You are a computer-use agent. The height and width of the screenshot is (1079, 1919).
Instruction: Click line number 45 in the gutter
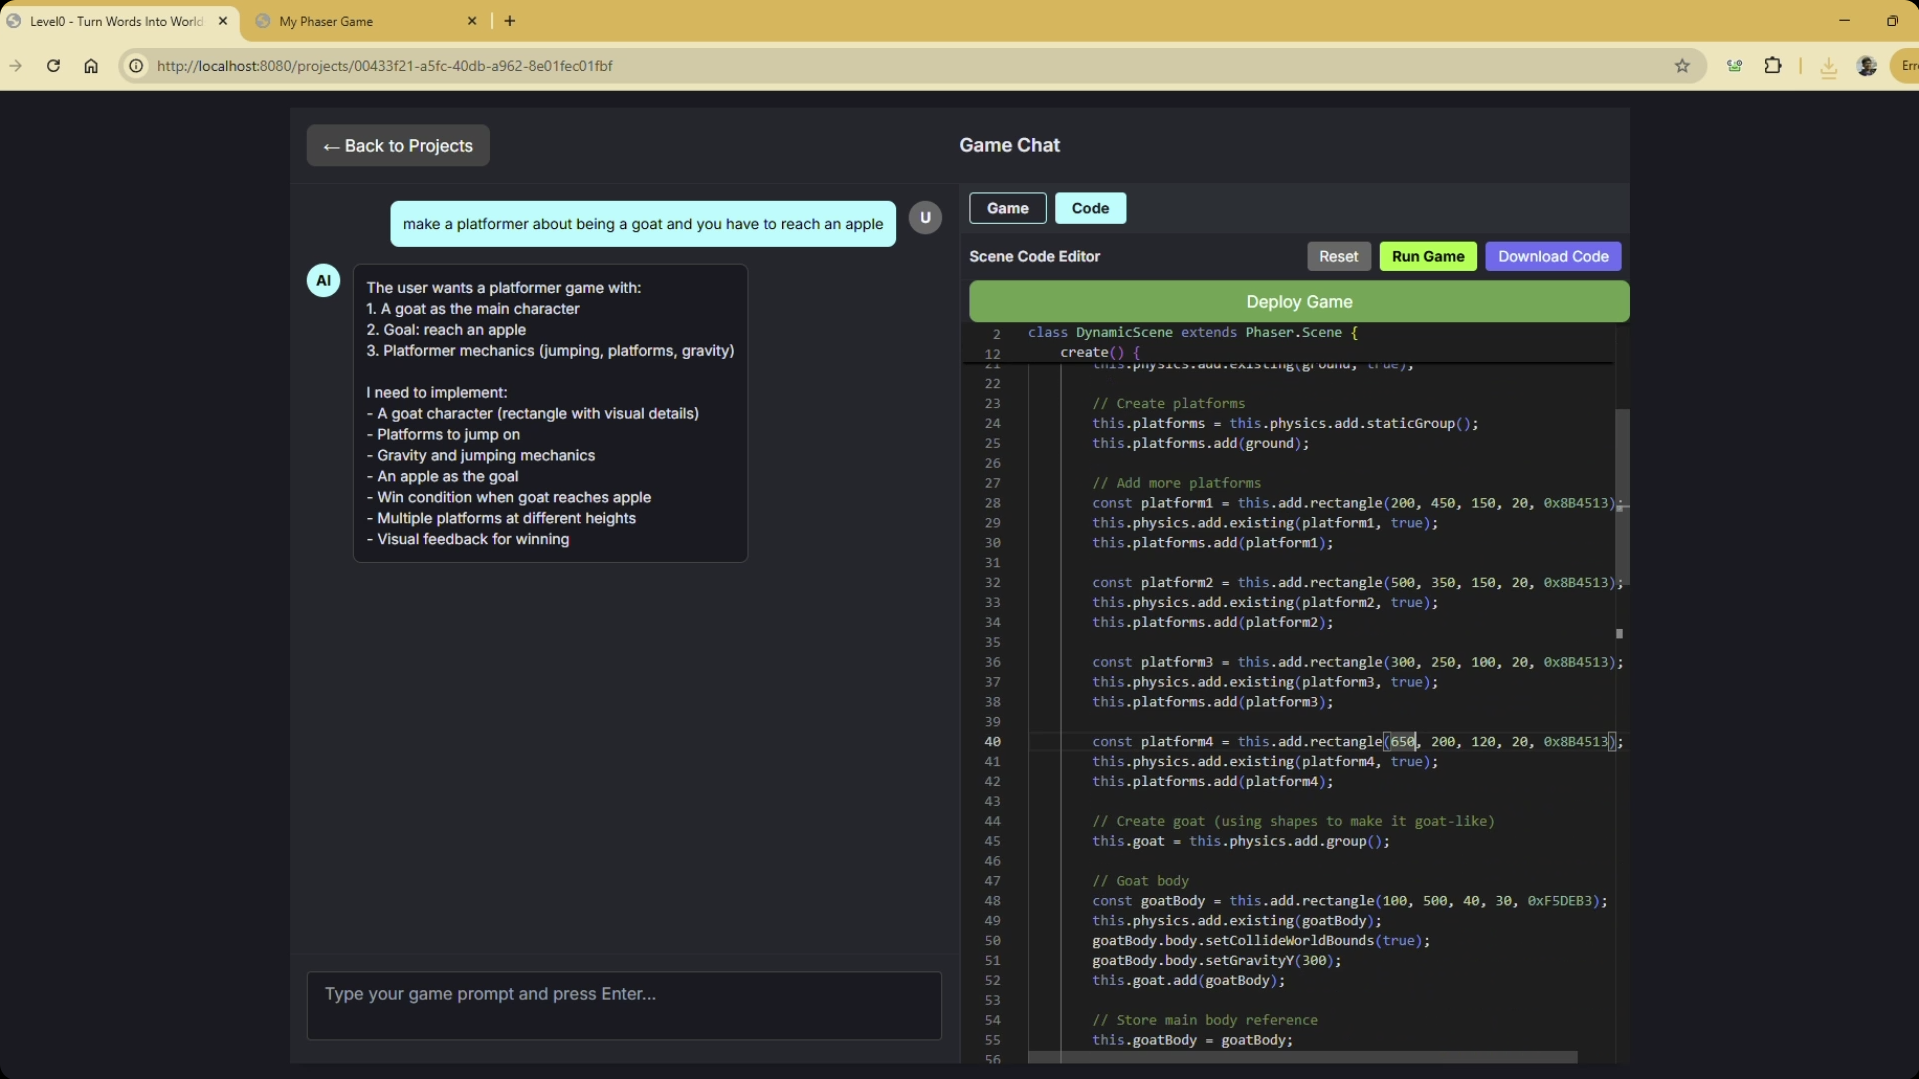tap(992, 841)
